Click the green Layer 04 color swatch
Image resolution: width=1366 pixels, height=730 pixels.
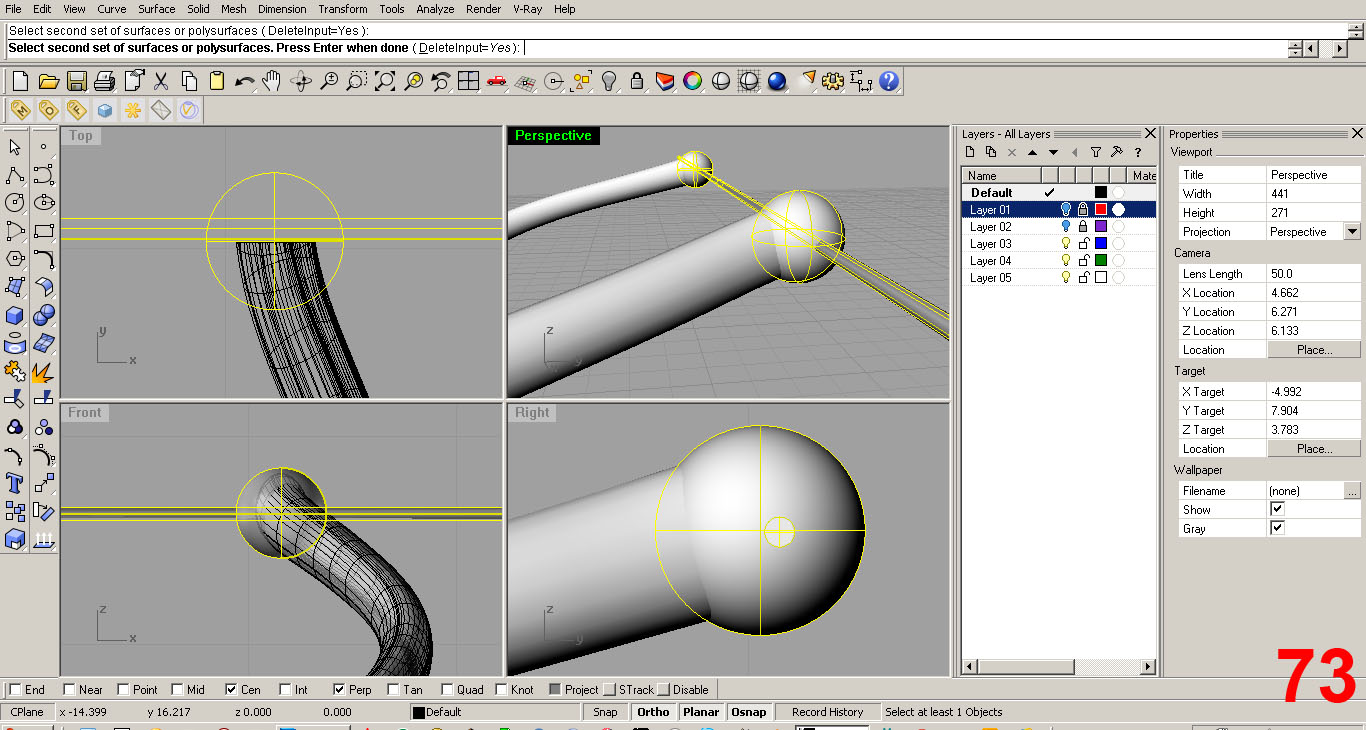pyautogui.click(x=1101, y=261)
